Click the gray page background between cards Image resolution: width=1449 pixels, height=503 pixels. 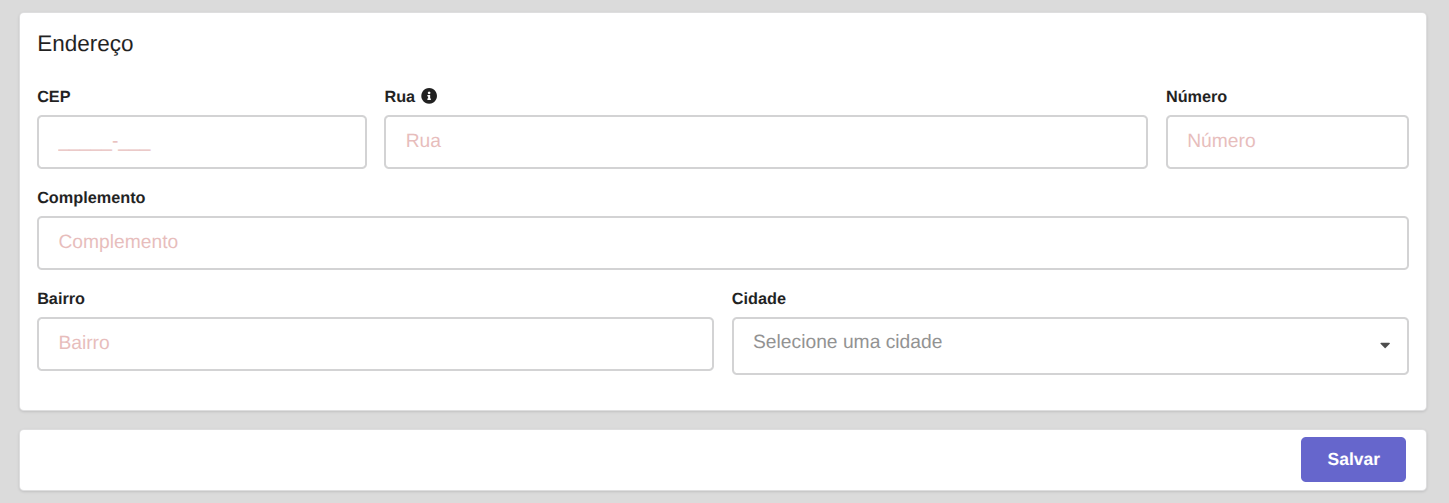(x=723, y=421)
